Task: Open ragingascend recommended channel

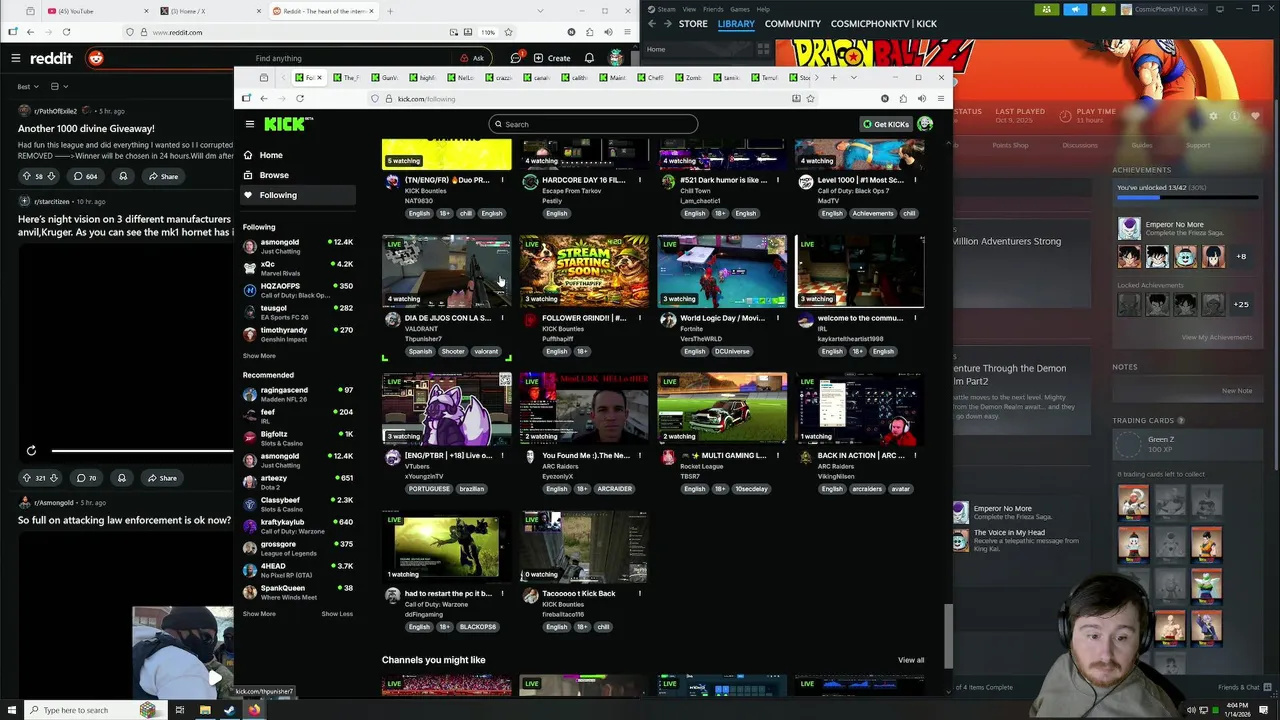Action: click(298, 393)
